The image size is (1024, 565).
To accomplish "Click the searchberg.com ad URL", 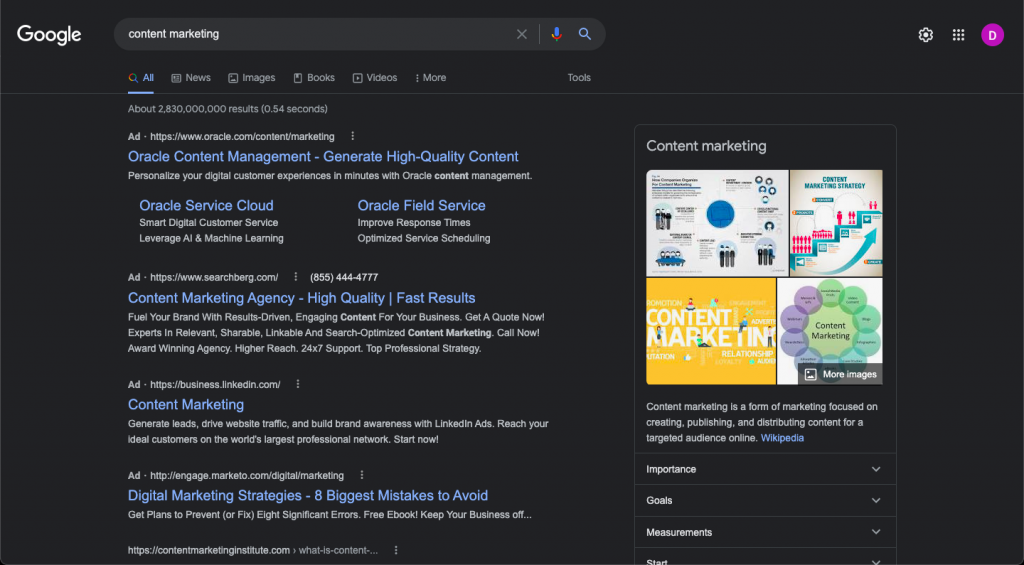I will pos(214,277).
